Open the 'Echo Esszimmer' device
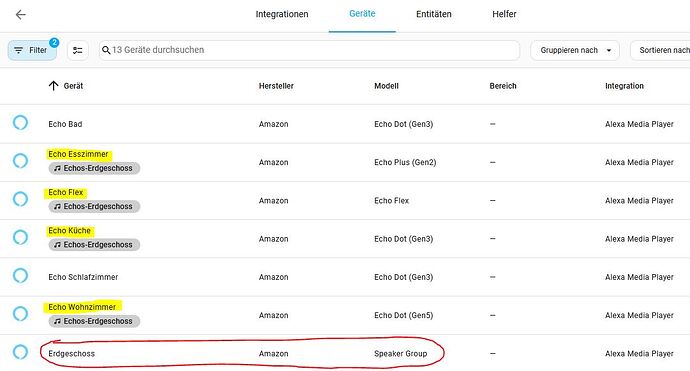 (78, 154)
